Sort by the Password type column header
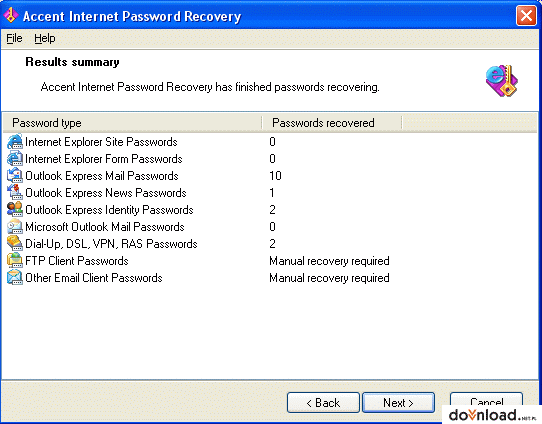542x424 pixels. coord(132,123)
